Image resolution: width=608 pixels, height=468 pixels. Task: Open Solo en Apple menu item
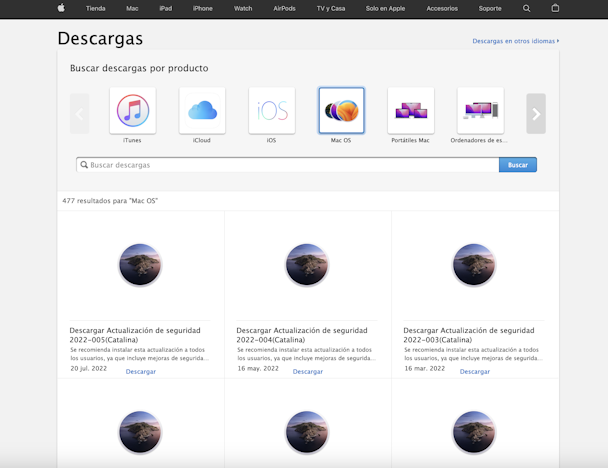385,8
